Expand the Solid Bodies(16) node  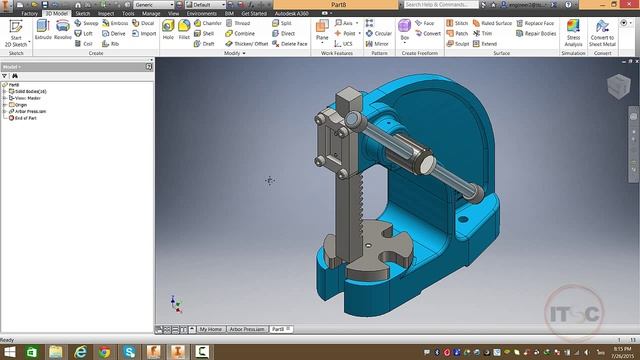[4, 91]
